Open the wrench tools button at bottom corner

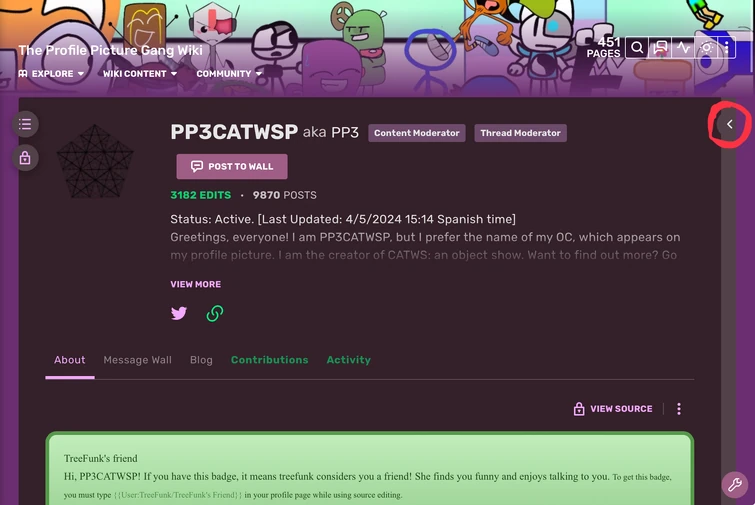click(735, 484)
